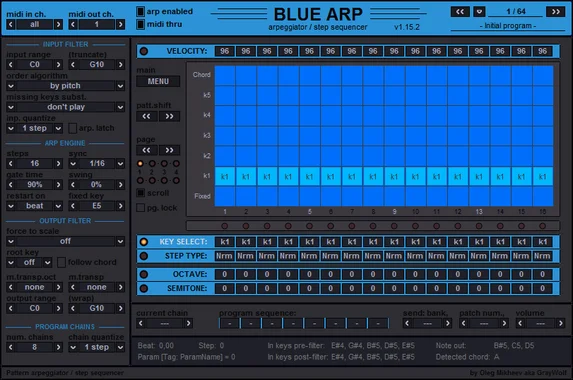Click key select k1 for step 16

pos(543,242)
